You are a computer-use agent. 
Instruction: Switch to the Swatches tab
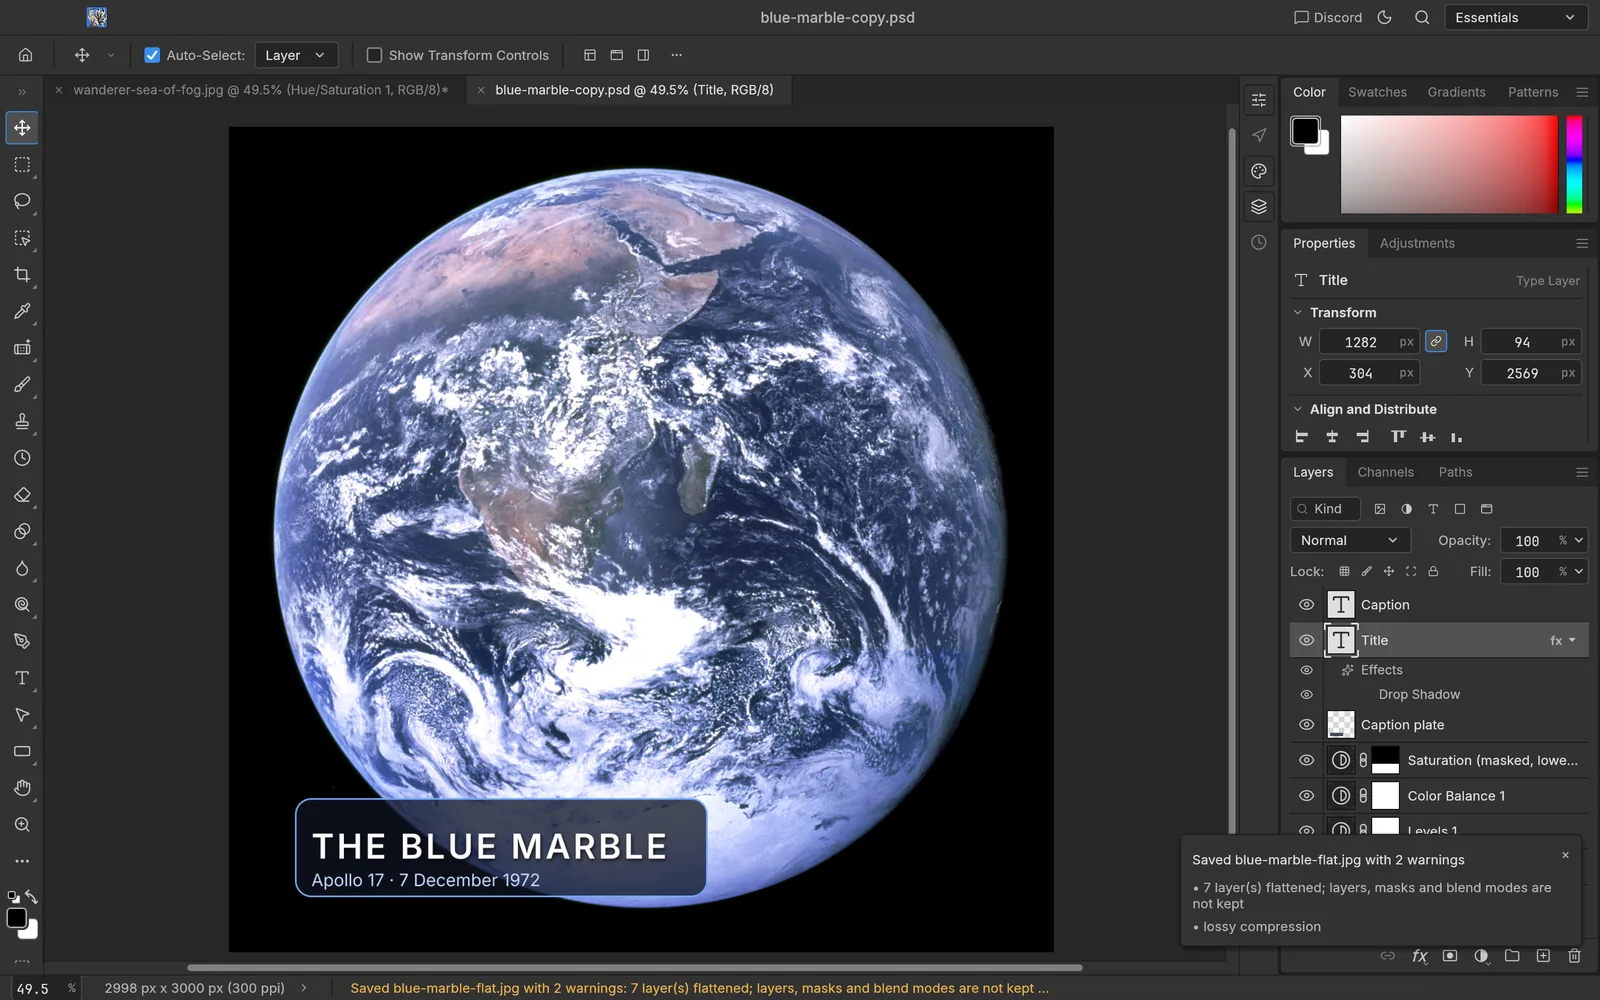tap(1377, 92)
